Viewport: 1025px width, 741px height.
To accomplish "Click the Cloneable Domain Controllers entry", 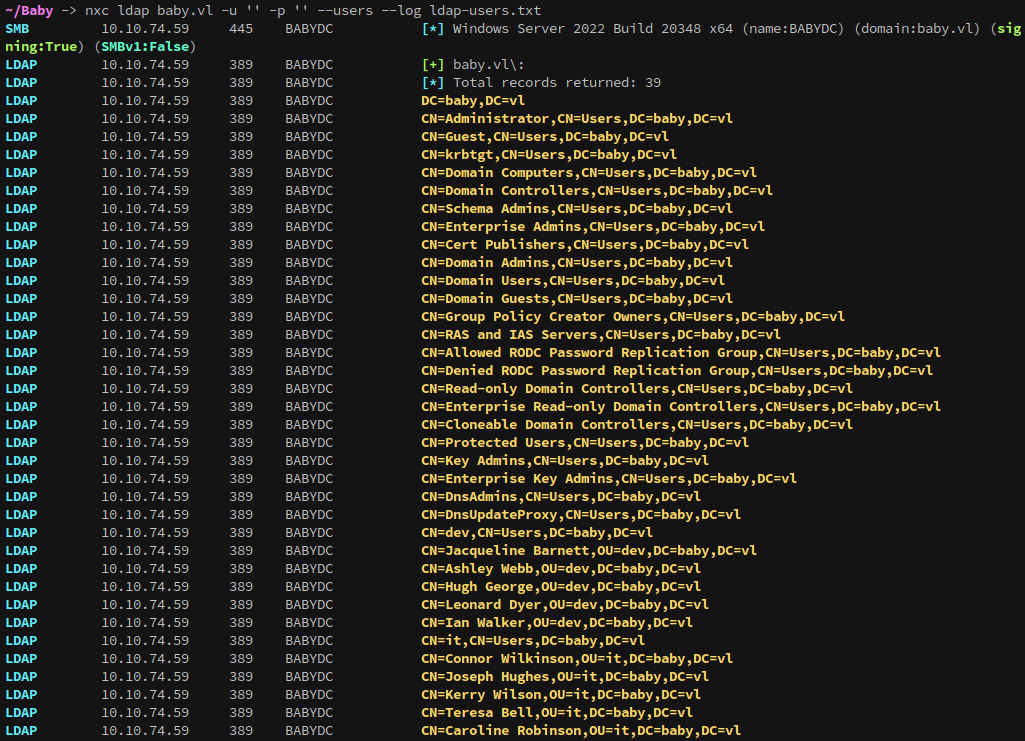I will (x=637, y=425).
